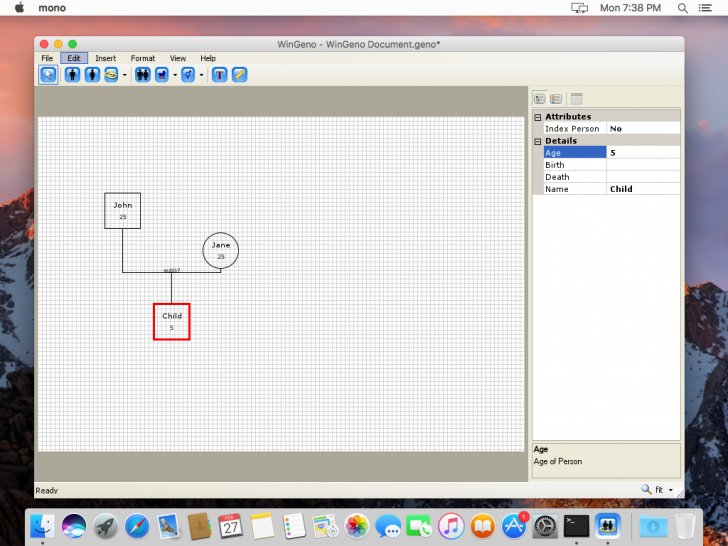Open the File menu
728x546 pixels.
tap(47, 58)
